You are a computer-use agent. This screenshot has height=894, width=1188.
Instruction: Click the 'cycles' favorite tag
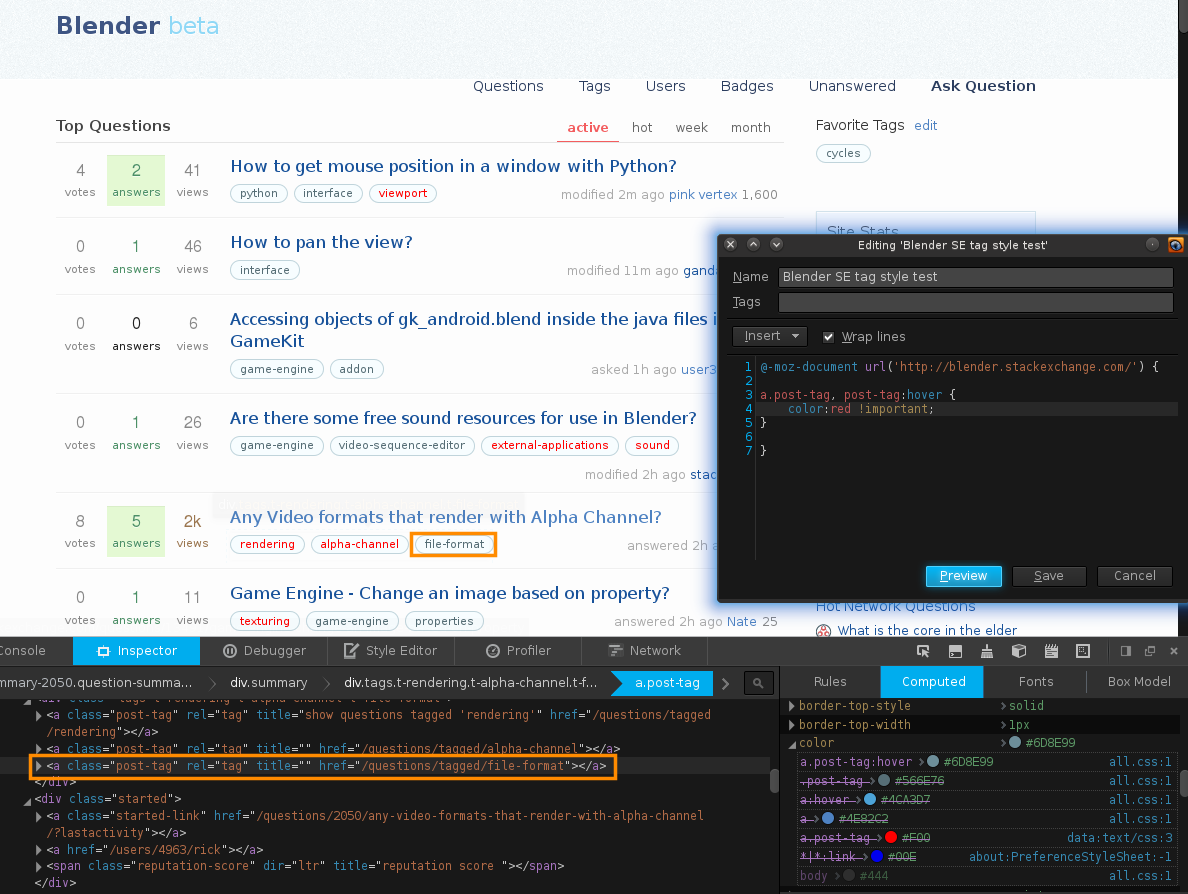(843, 153)
